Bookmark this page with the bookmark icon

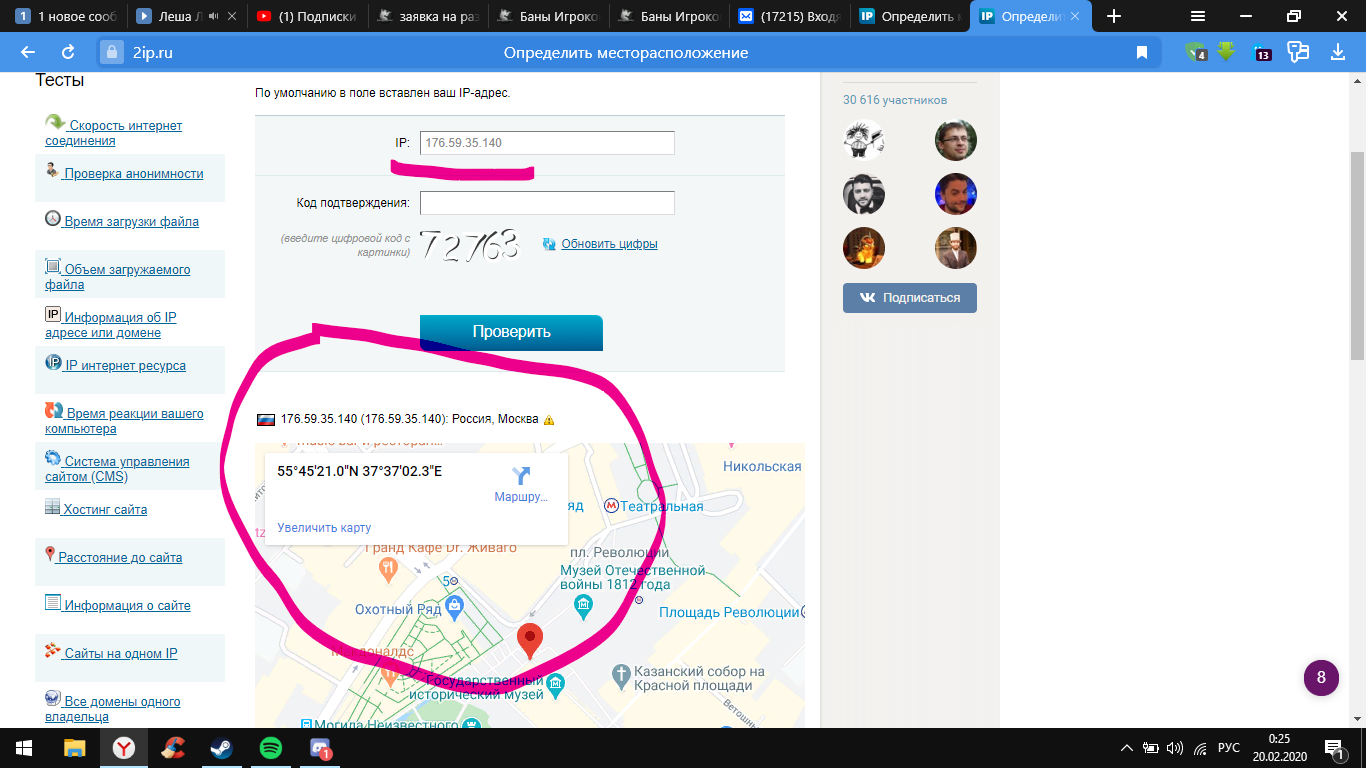[1141, 53]
